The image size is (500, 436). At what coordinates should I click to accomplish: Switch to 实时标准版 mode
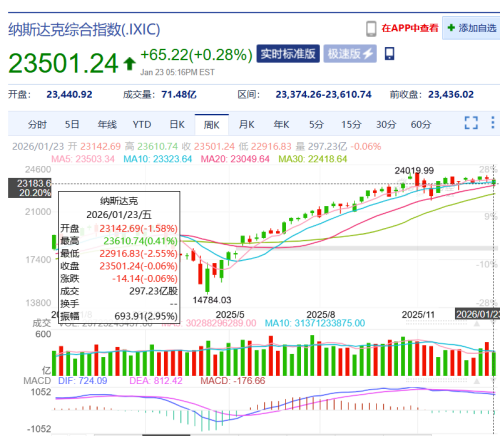288,54
